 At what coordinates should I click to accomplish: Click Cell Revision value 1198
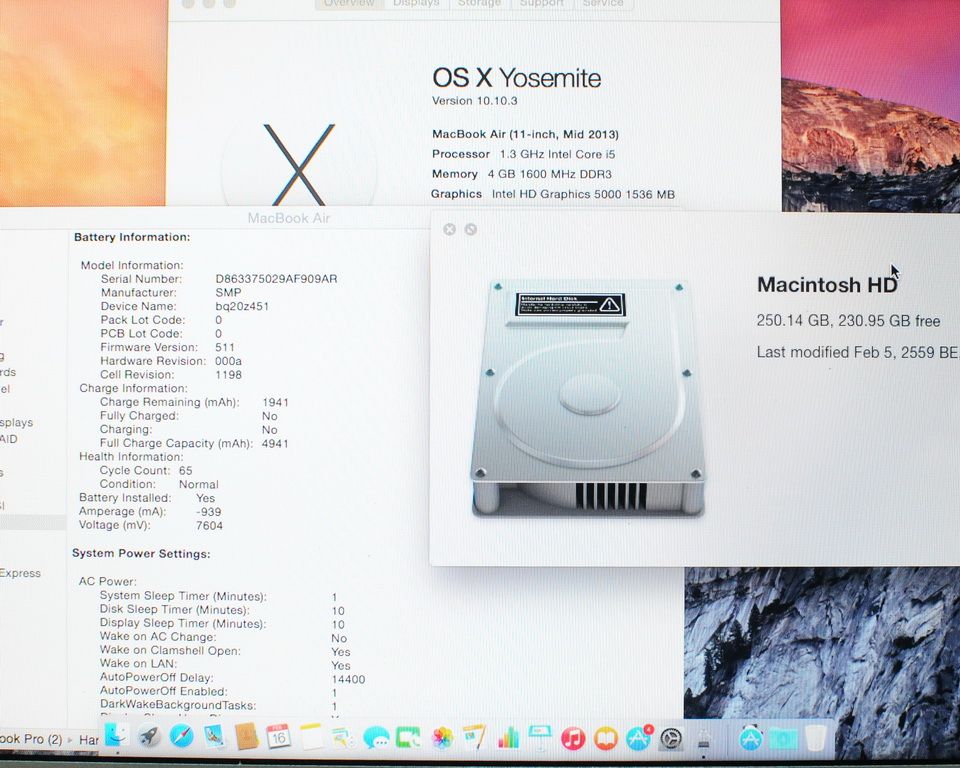(228, 375)
